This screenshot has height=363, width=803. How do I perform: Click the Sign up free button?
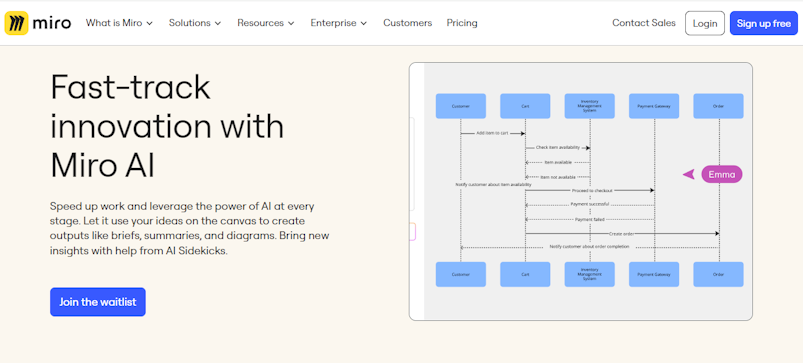[764, 24]
